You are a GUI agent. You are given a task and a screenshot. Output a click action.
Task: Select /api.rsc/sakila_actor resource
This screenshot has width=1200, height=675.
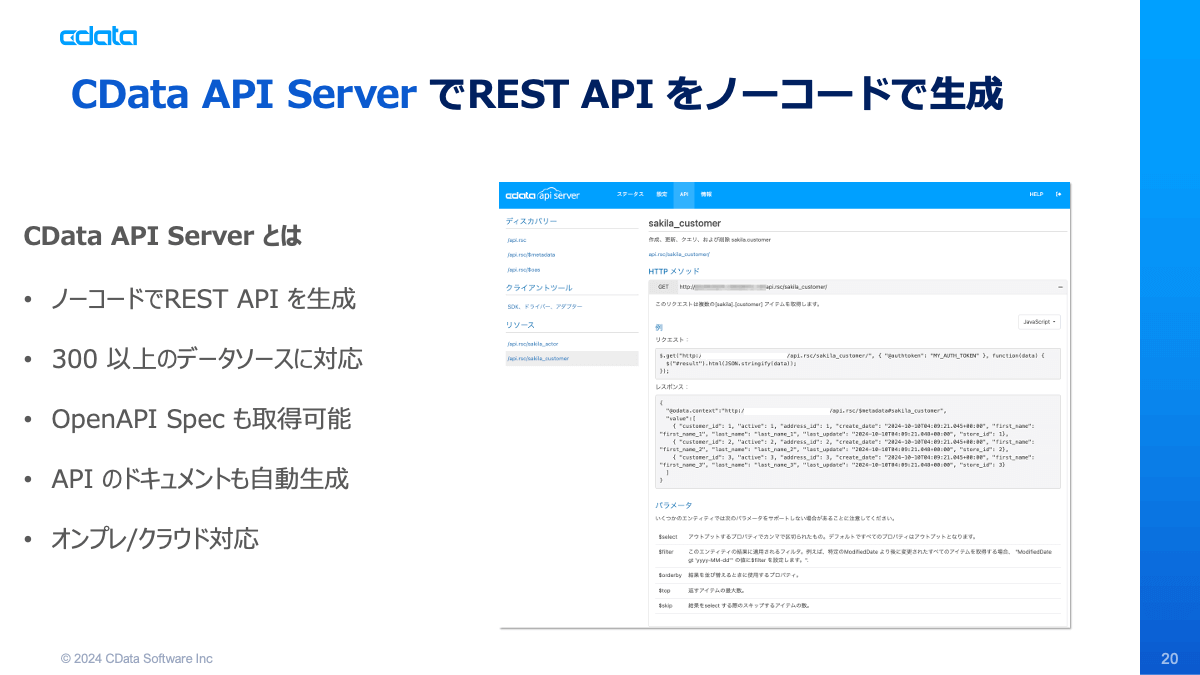[x=532, y=343]
